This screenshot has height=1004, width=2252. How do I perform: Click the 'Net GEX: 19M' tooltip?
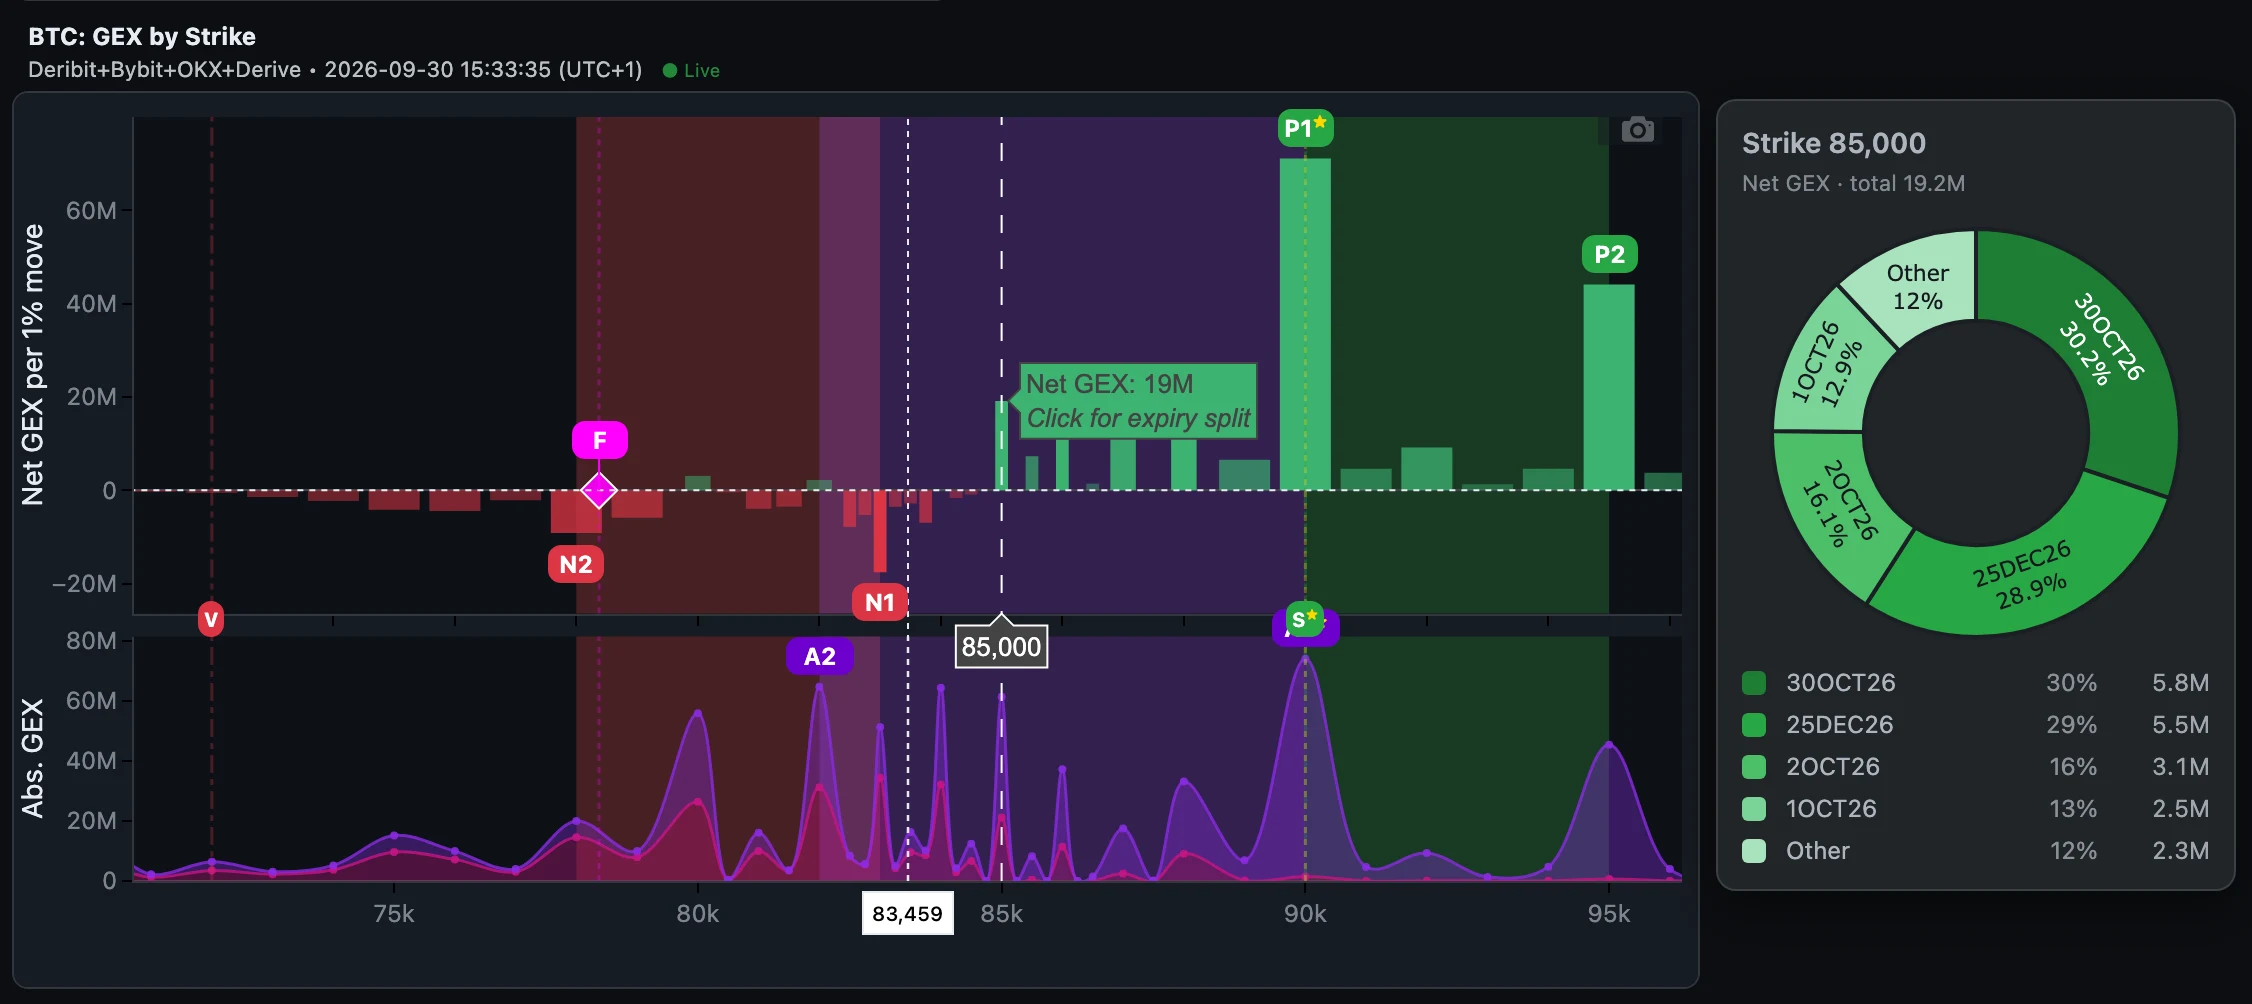point(1138,401)
